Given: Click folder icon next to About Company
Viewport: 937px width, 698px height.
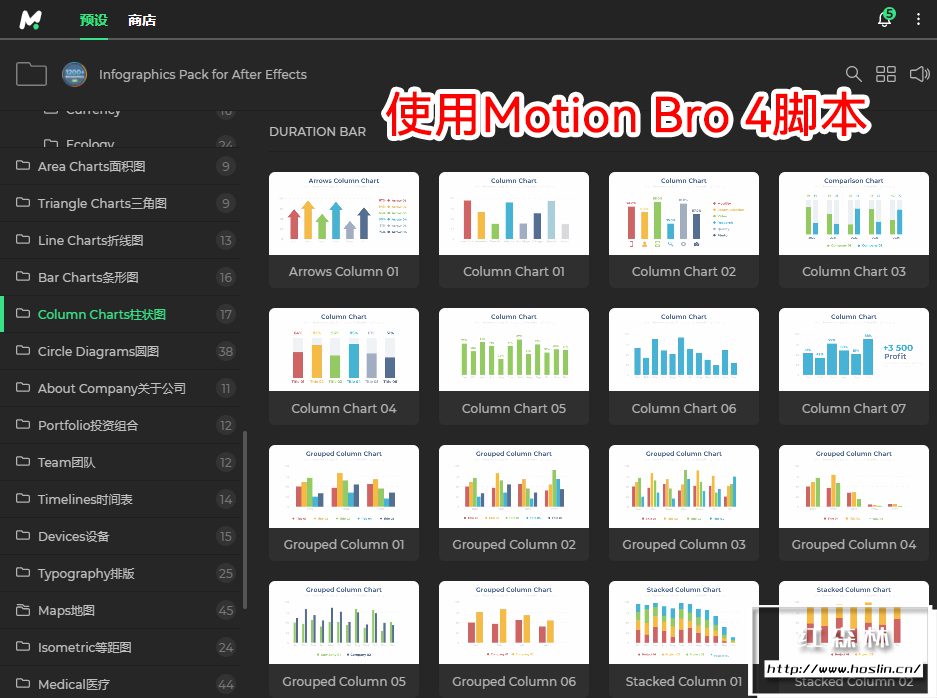Looking at the screenshot, I should [x=23, y=388].
